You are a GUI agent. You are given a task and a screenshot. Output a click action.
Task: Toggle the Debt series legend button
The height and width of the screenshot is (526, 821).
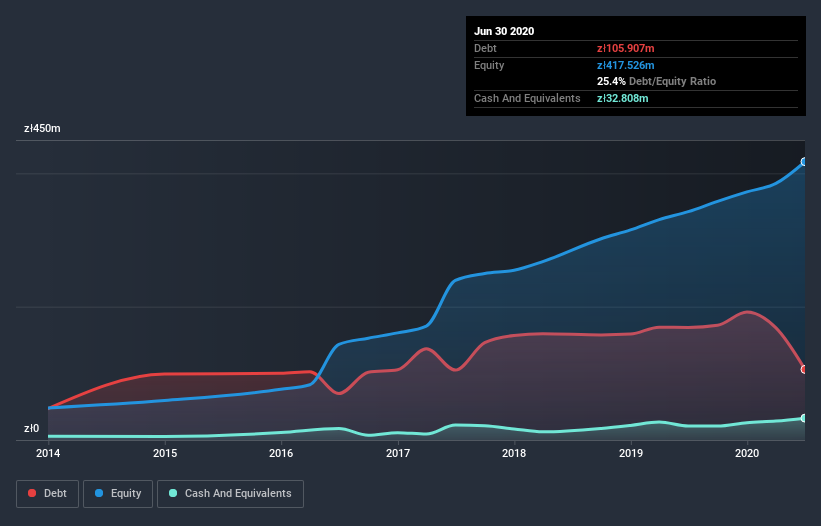tap(48, 494)
